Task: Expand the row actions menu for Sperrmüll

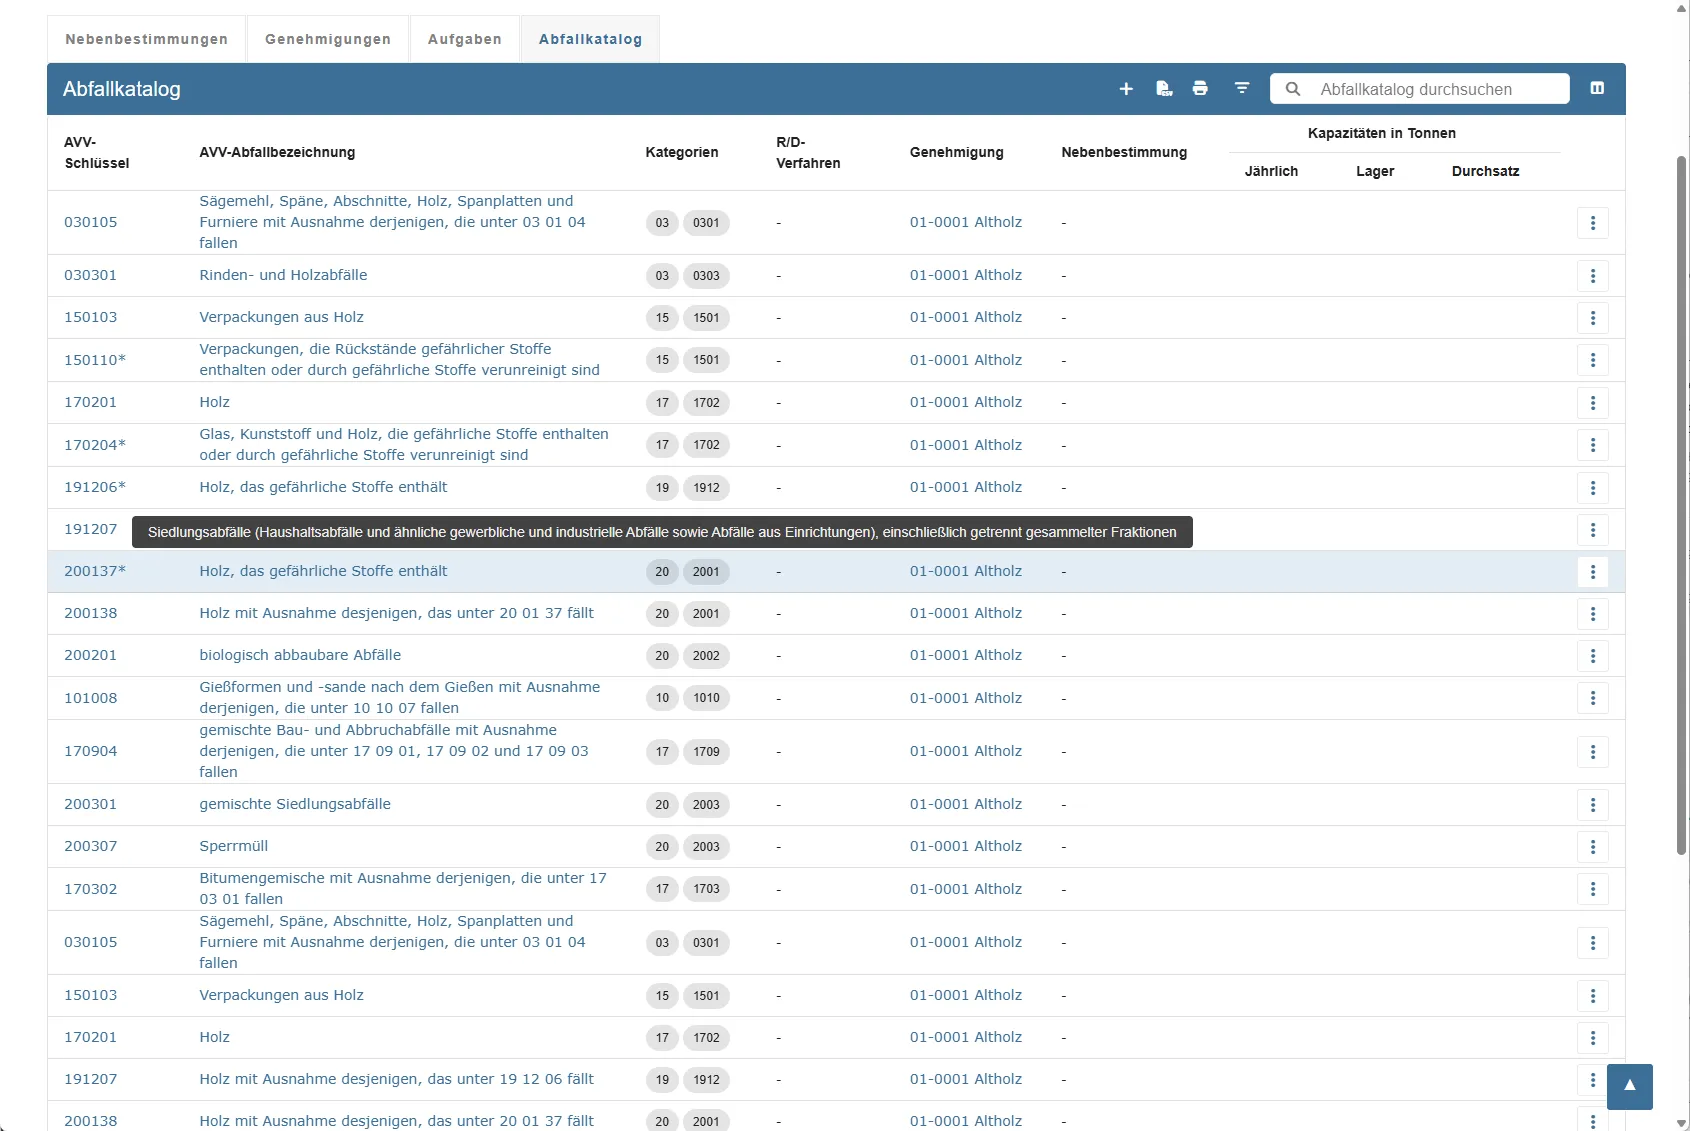Action: pos(1593,847)
